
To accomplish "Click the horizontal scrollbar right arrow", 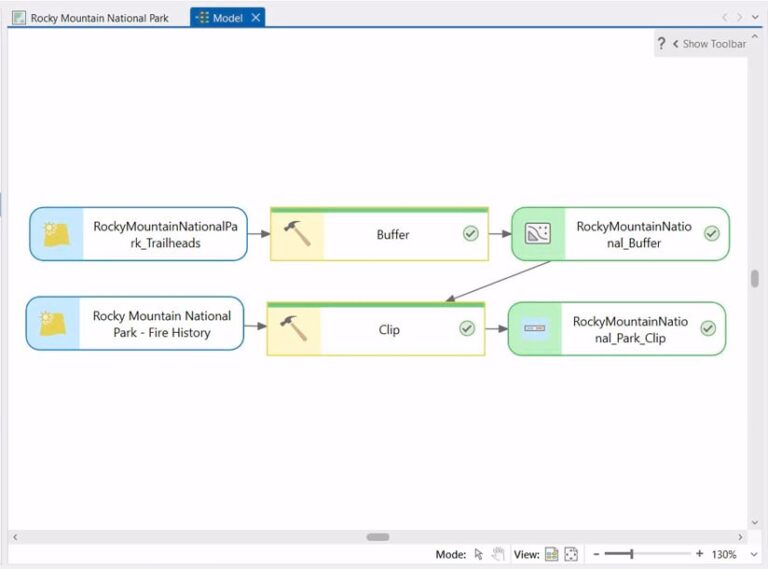I will pyautogui.click(x=740, y=537).
